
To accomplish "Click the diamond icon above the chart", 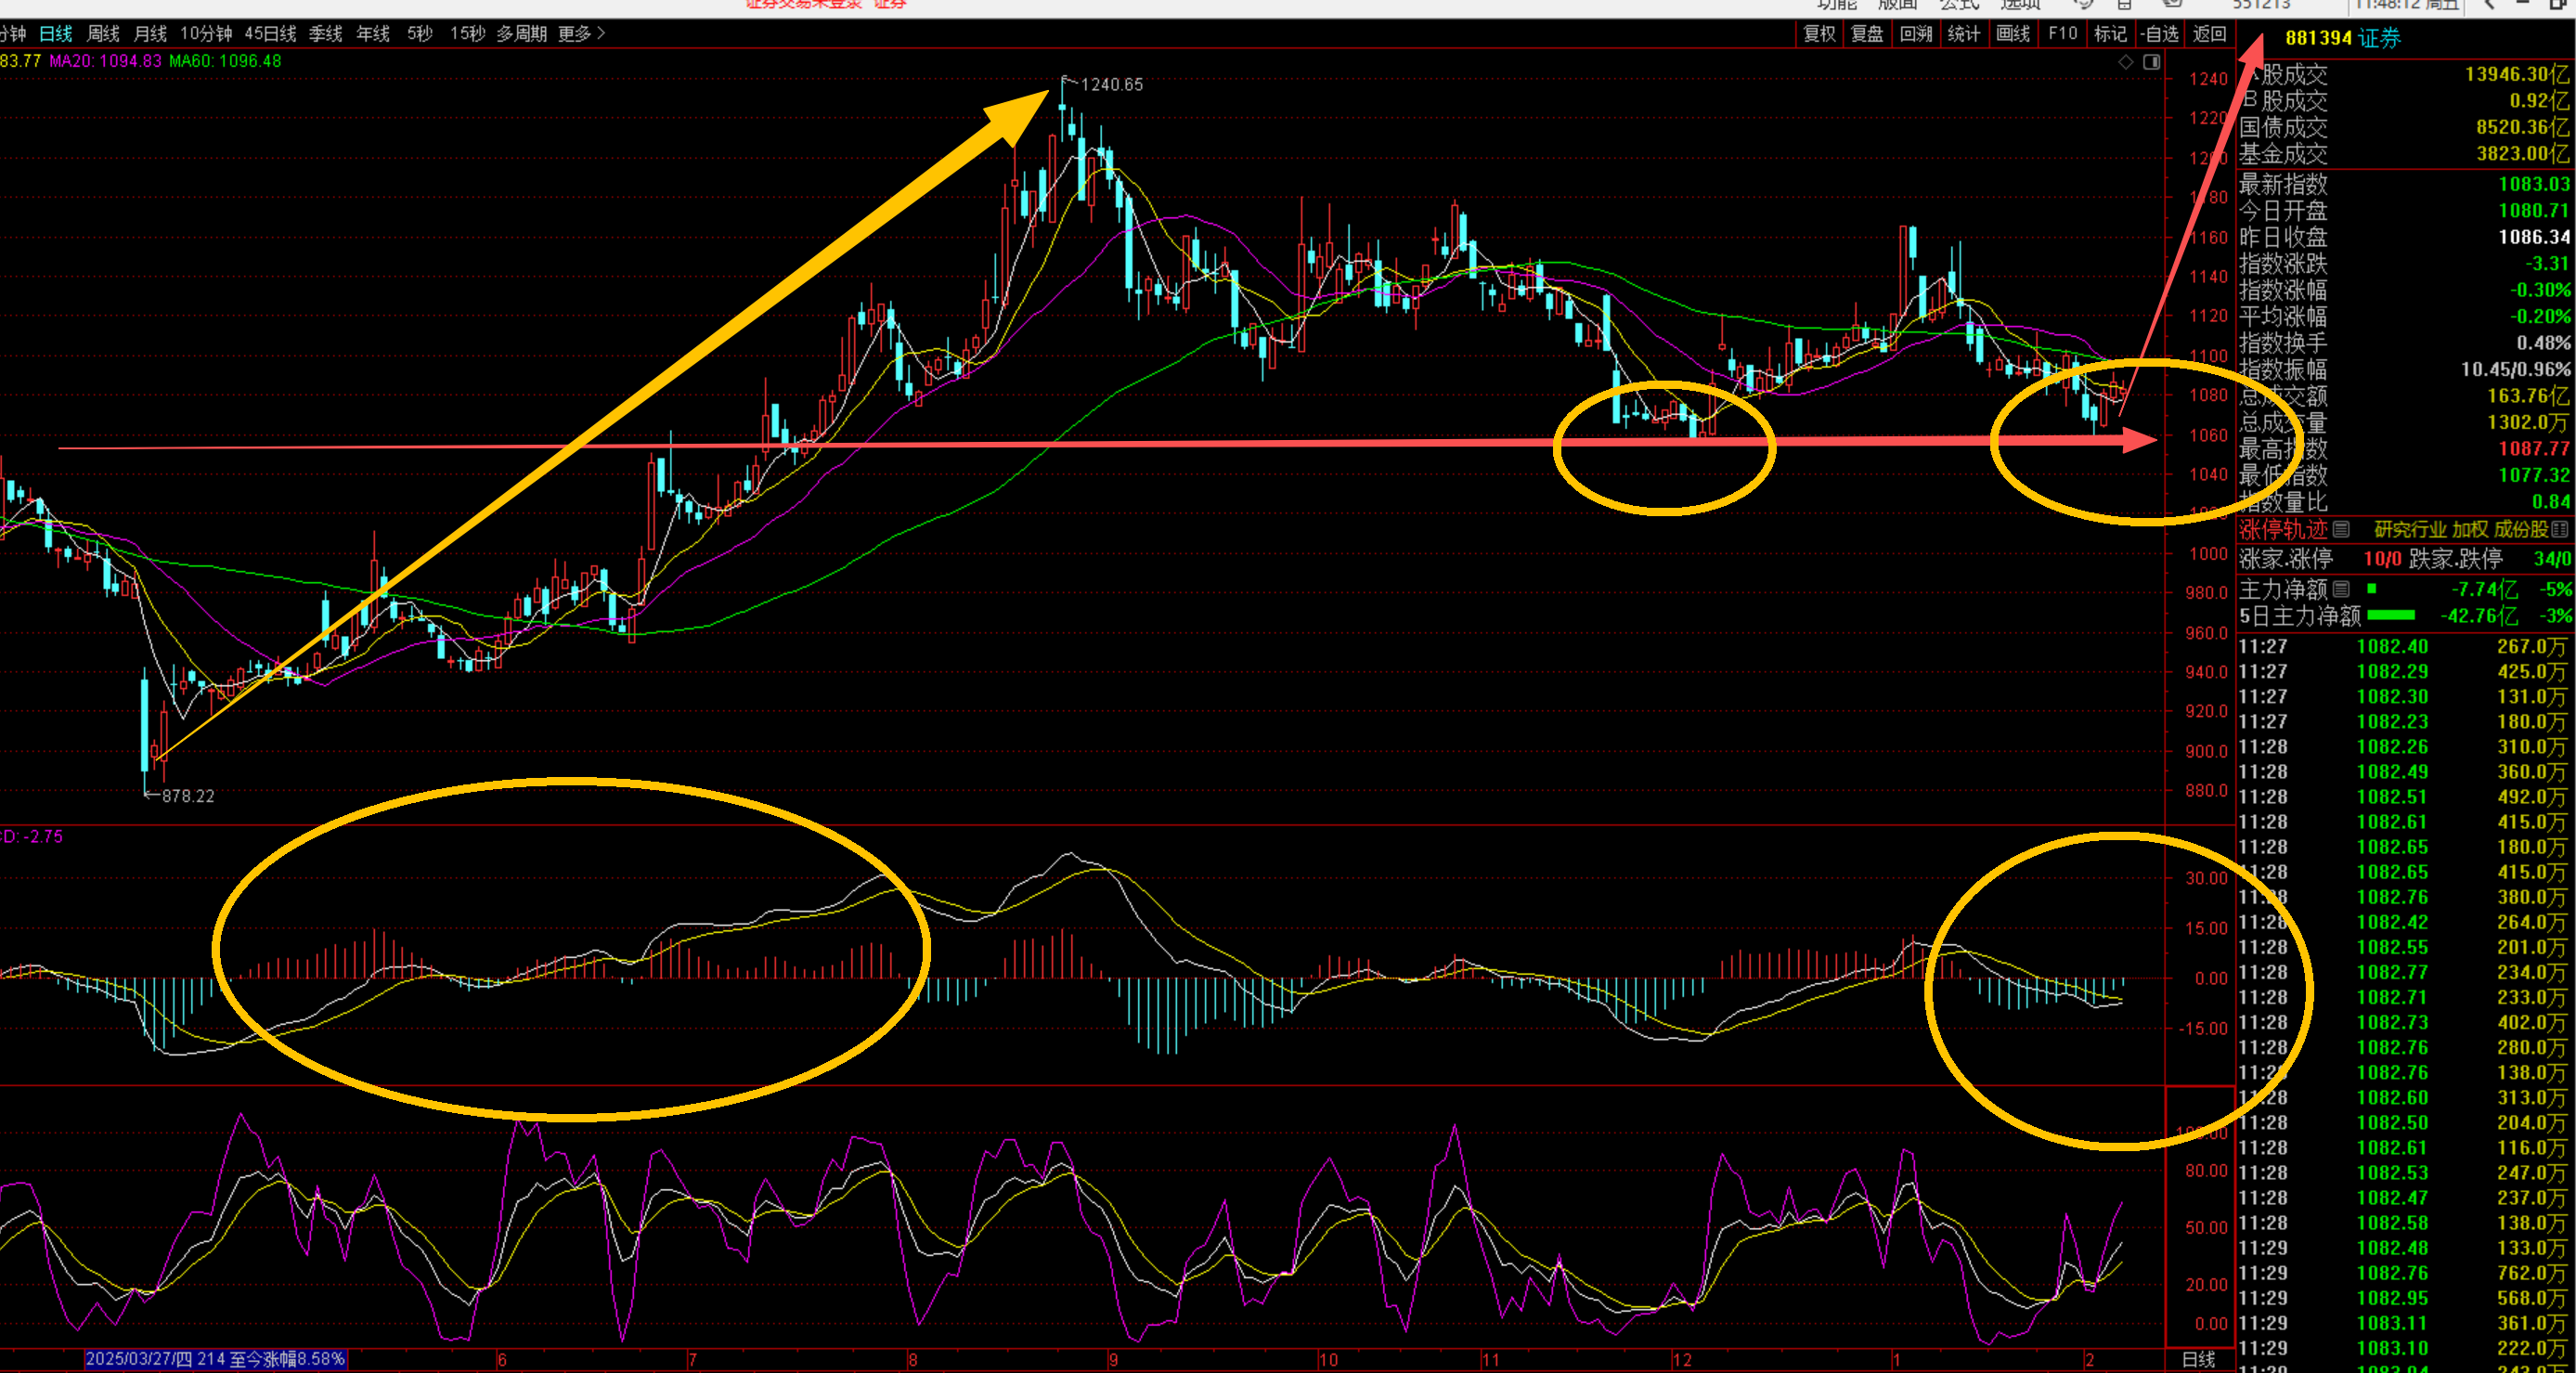I will pyautogui.click(x=2125, y=62).
